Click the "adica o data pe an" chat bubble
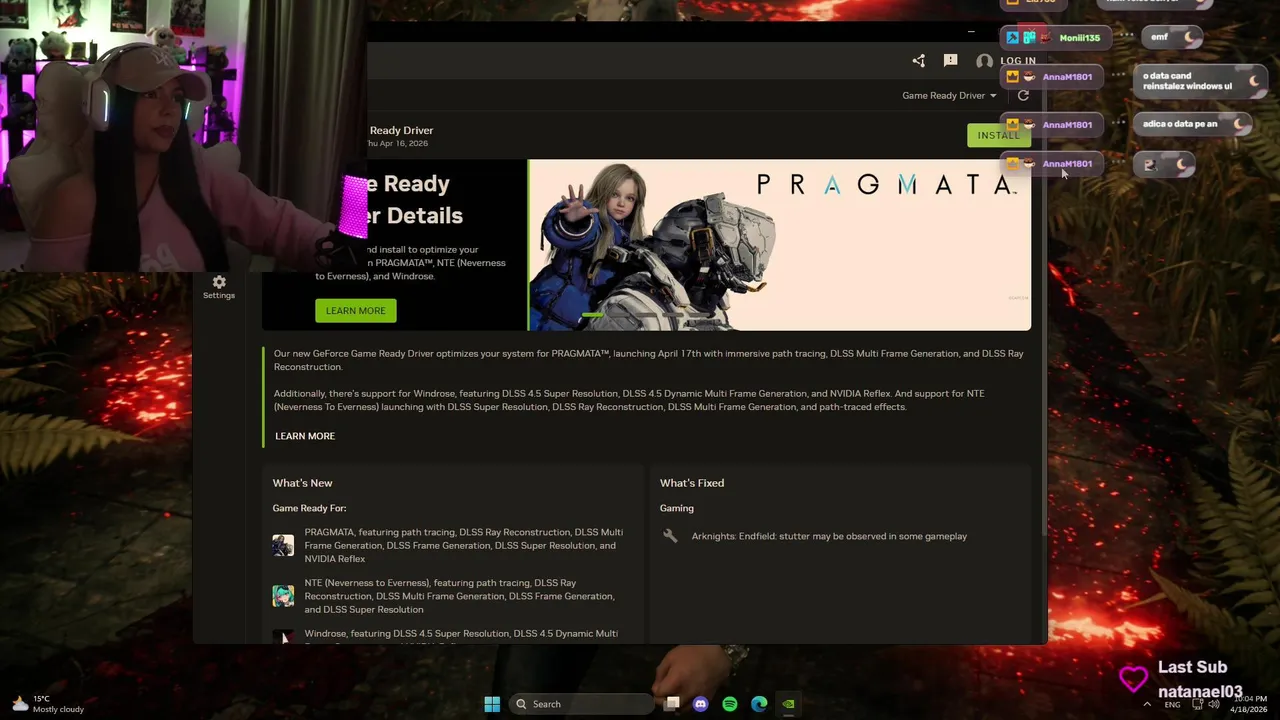 (x=1194, y=124)
